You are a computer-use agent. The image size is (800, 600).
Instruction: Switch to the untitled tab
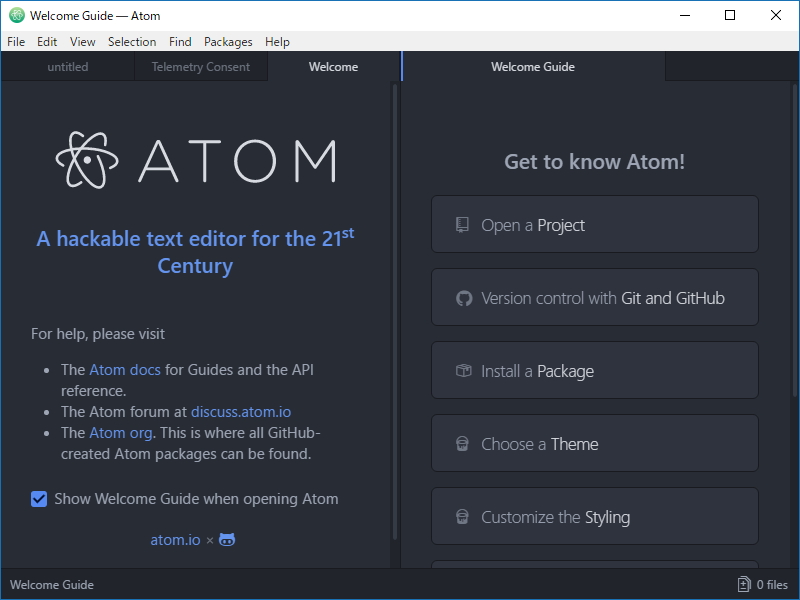tap(67, 67)
